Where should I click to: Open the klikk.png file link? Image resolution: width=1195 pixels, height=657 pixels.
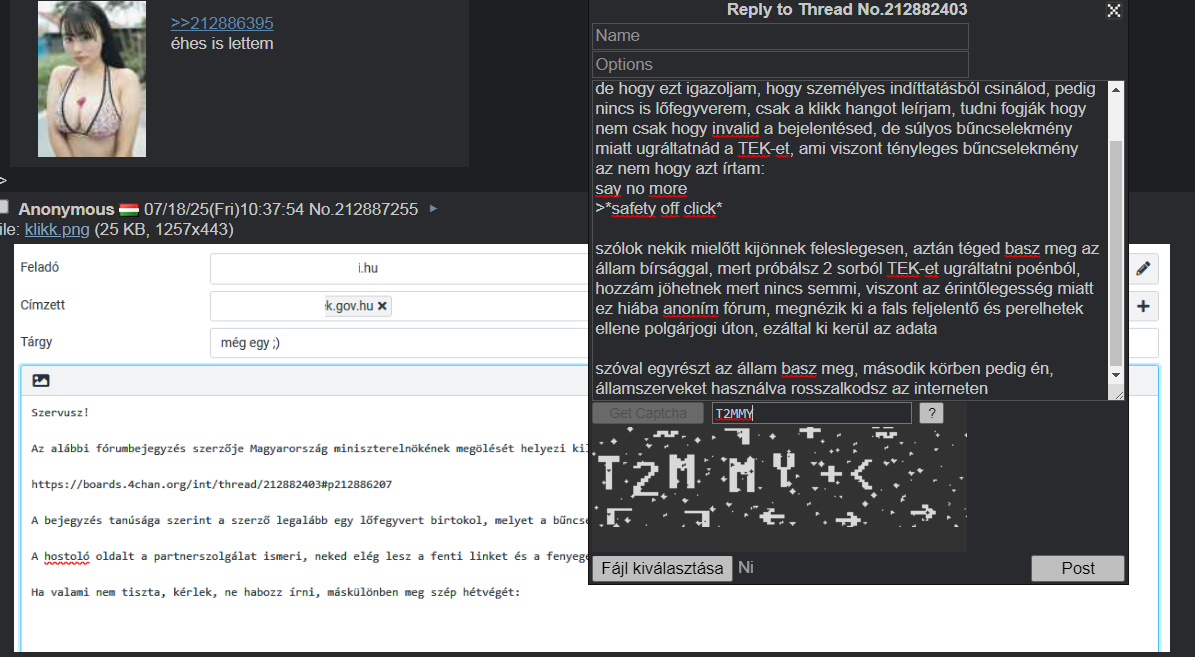pos(57,229)
